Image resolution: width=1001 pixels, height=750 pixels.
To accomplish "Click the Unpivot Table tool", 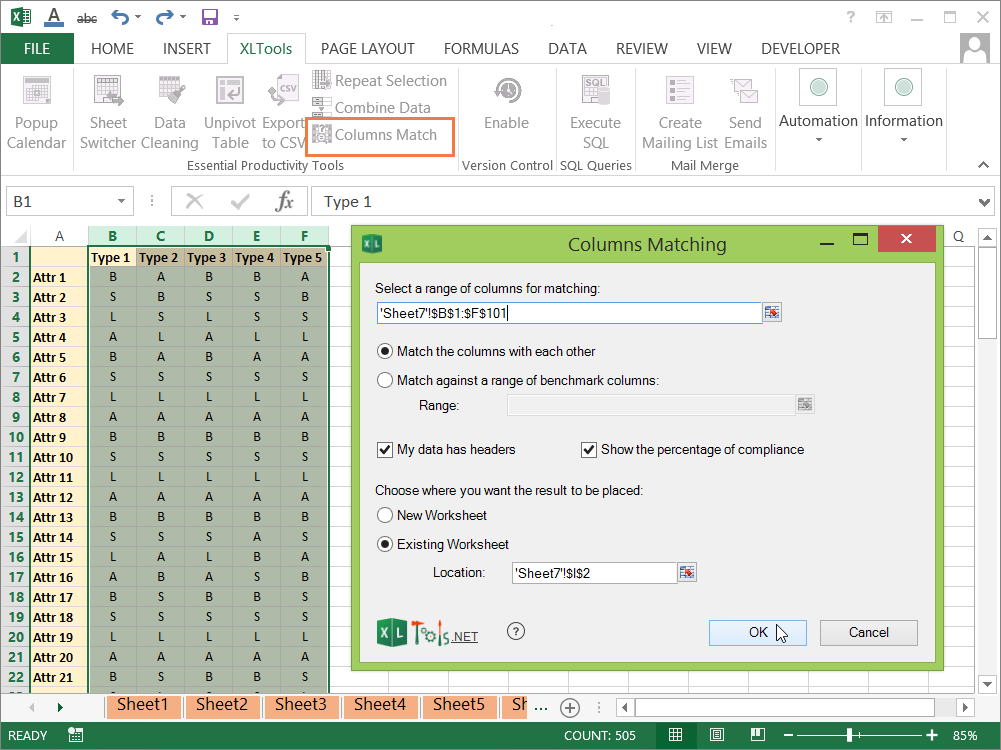I will coord(229,112).
